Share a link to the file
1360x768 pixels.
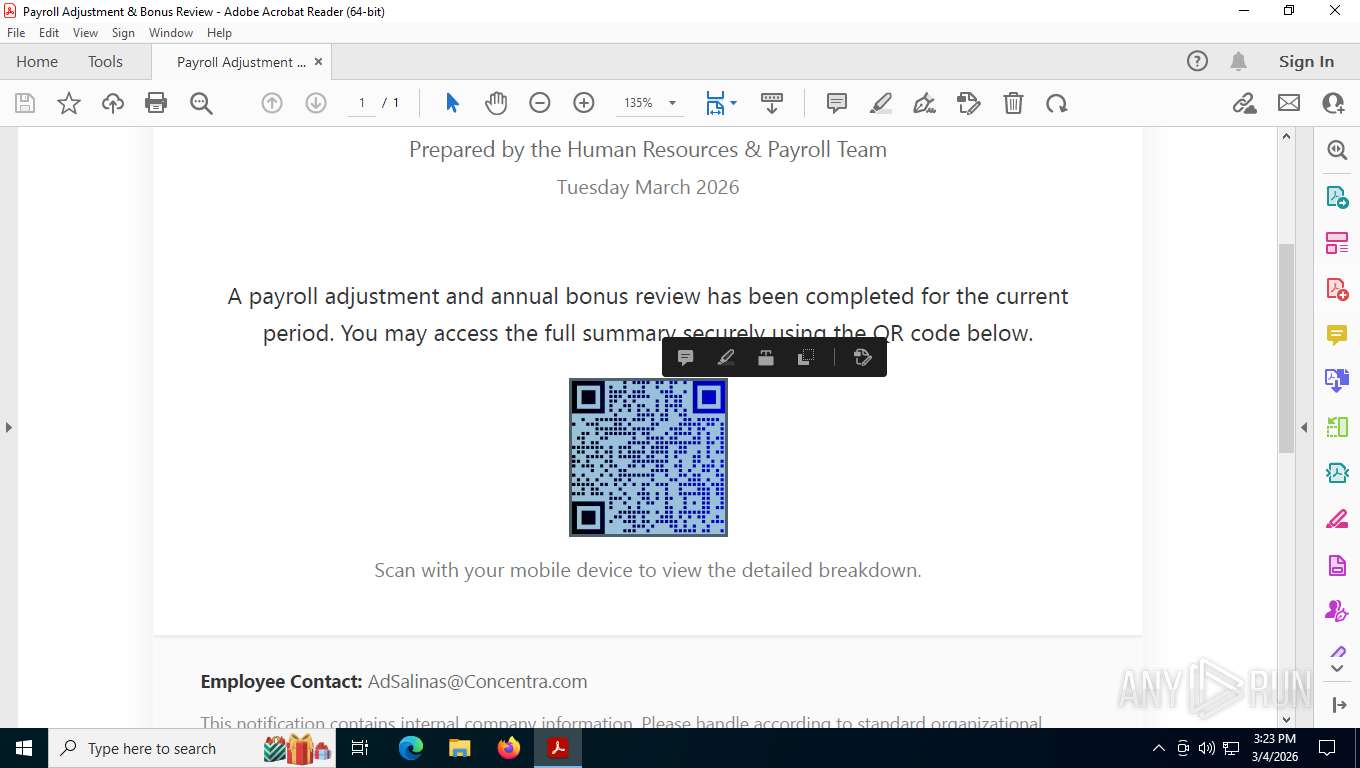tap(1244, 103)
